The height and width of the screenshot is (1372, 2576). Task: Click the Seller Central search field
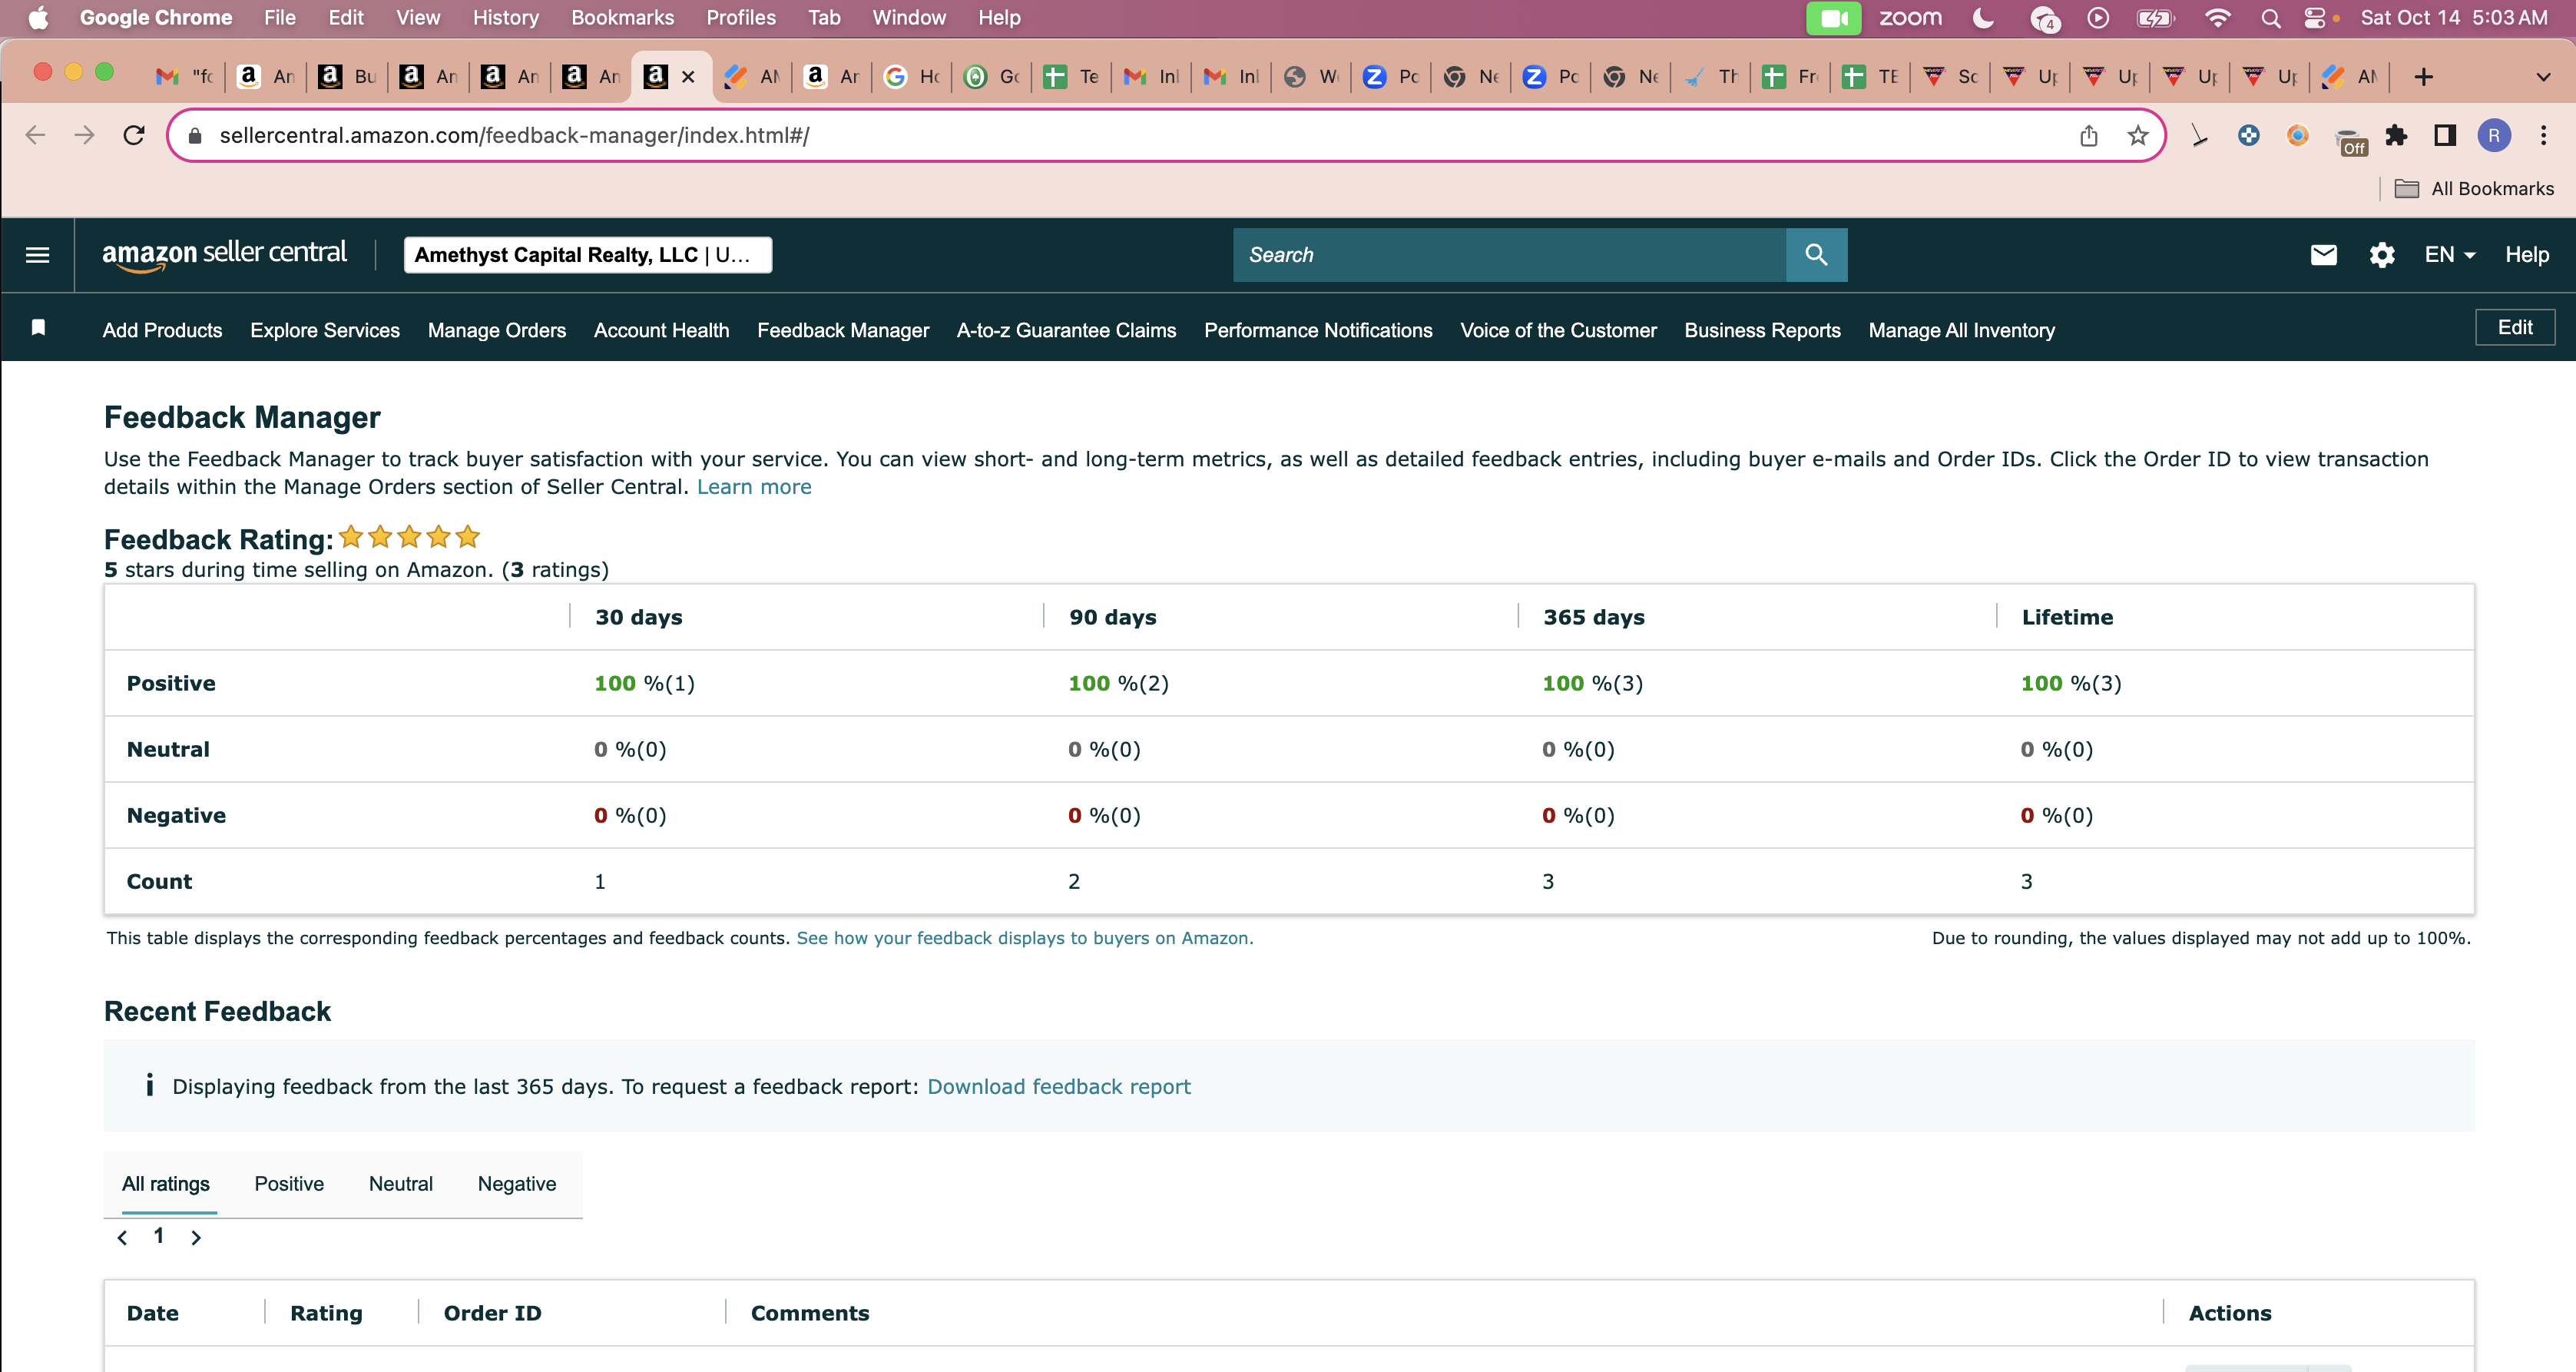click(1510, 255)
